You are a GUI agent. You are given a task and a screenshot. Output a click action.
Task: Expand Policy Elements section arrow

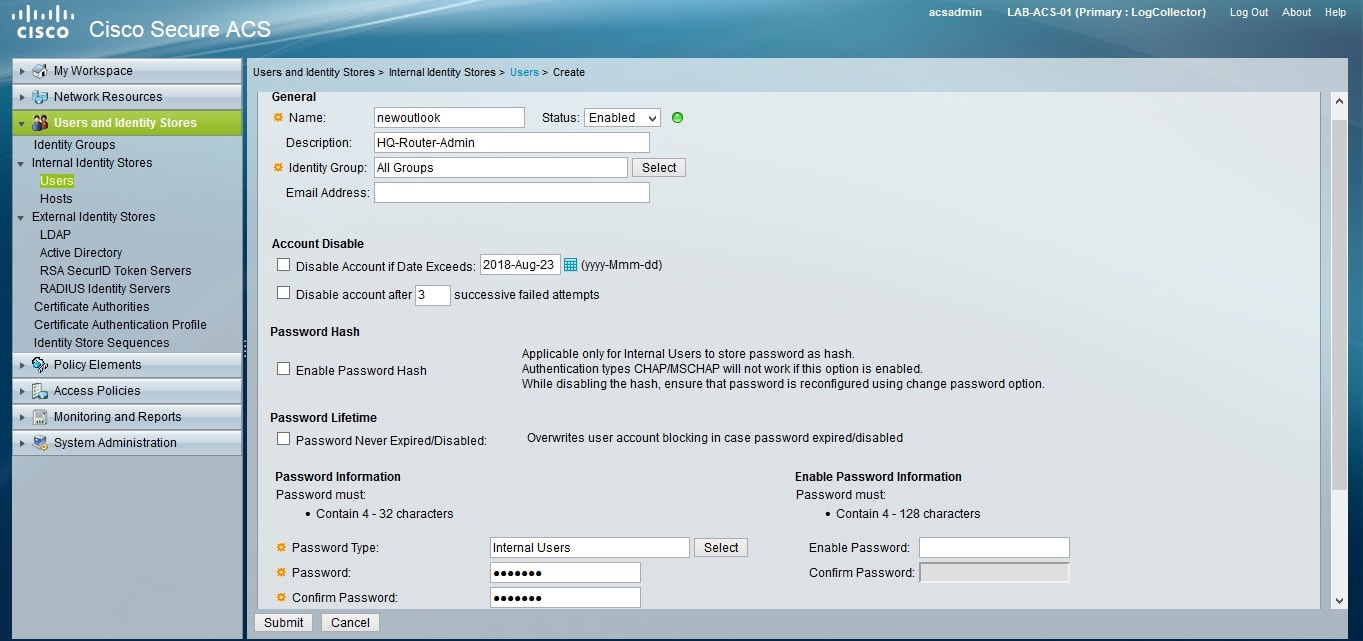(x=22, y=365)
